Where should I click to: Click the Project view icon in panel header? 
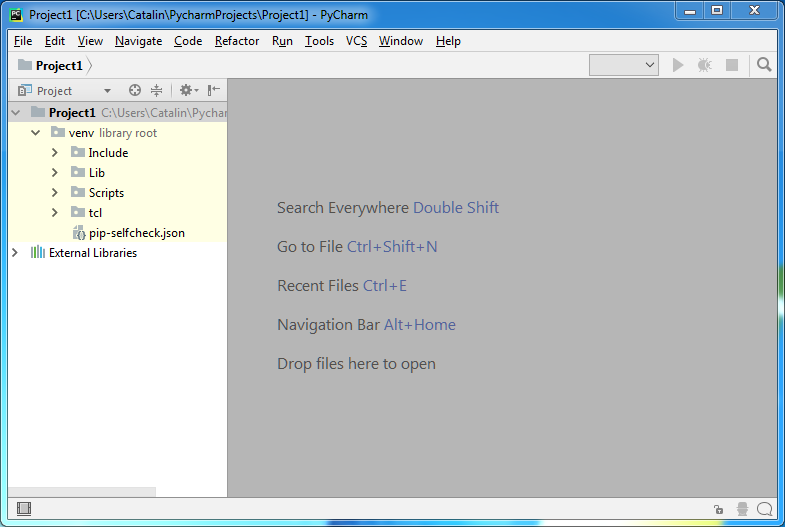tap(25, 90)
